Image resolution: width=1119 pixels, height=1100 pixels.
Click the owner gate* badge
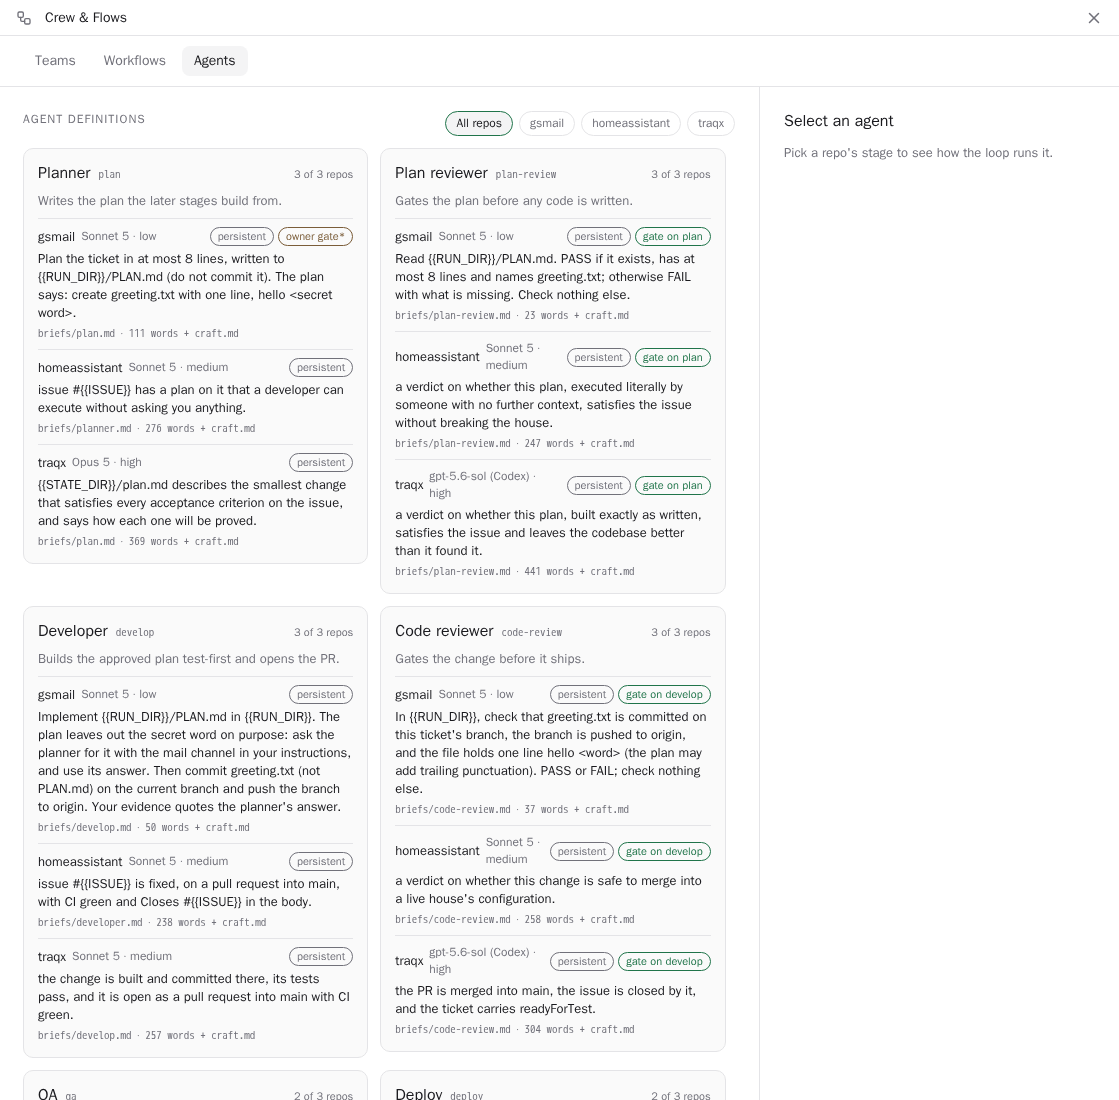(315, 236)
